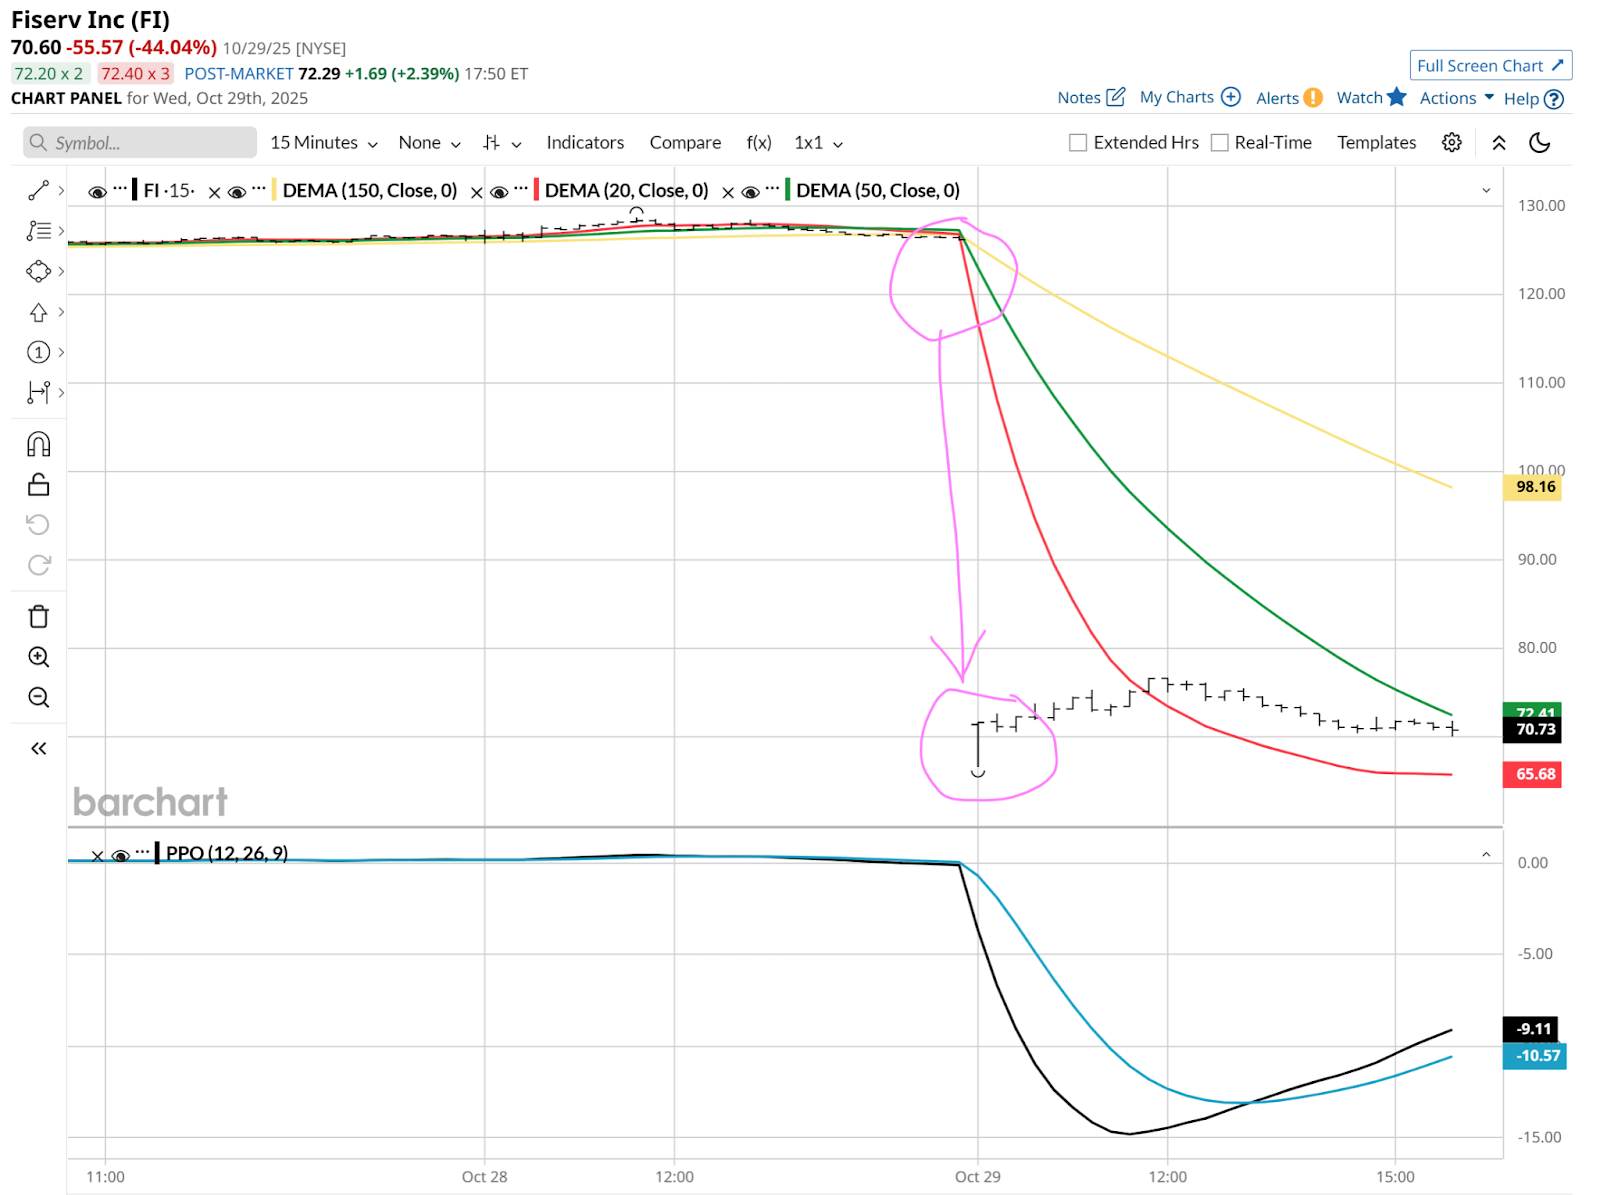Remove the DEMA 20 indicator with X
1600x1195 pixels.
pyautogui.click(x=477, y=193)
